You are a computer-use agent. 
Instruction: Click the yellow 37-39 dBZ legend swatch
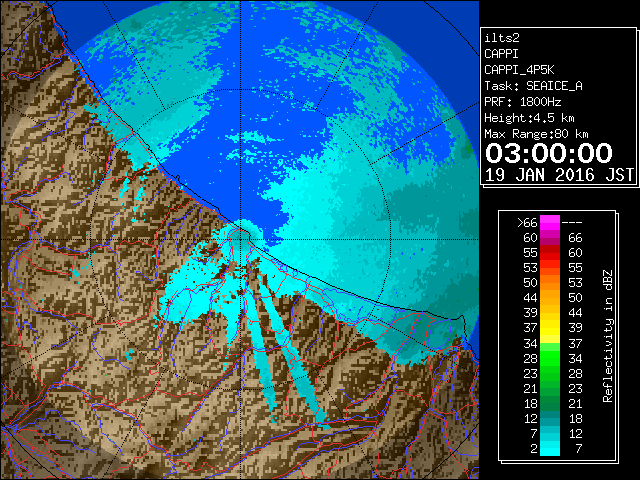[550, 328]
